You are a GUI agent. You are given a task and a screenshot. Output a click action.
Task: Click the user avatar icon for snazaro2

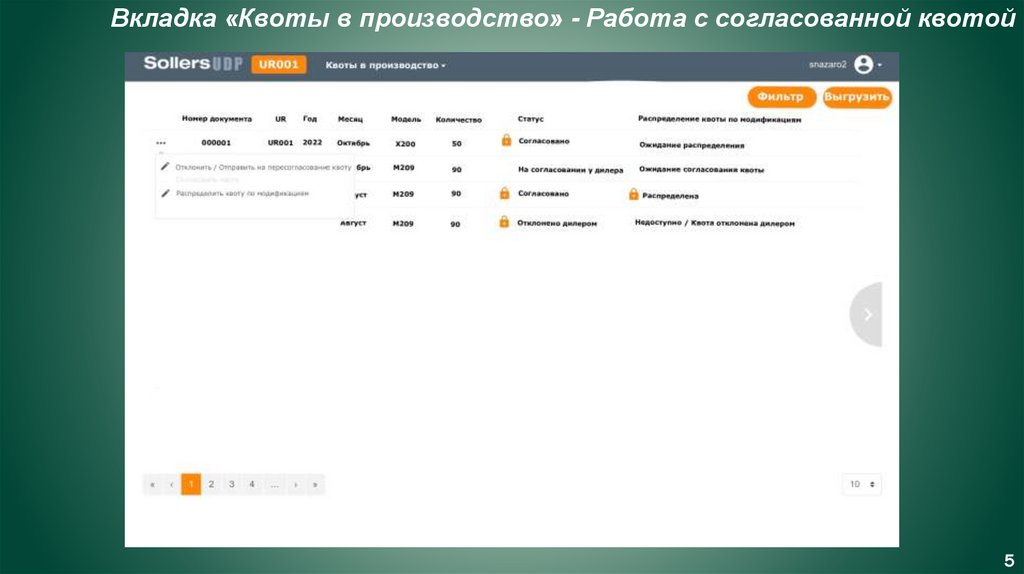[863, 65]
